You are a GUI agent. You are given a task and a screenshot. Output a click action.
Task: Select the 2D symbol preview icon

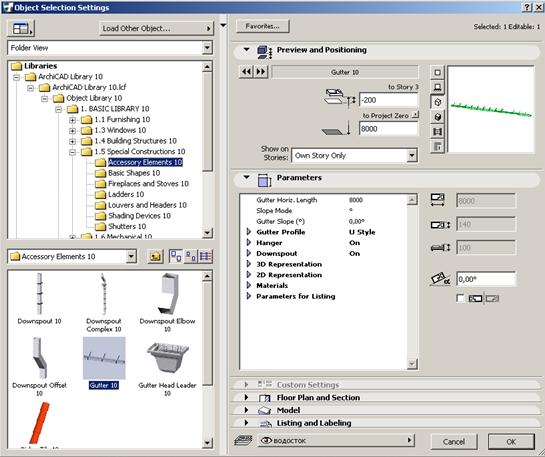[x=438, y=73]
